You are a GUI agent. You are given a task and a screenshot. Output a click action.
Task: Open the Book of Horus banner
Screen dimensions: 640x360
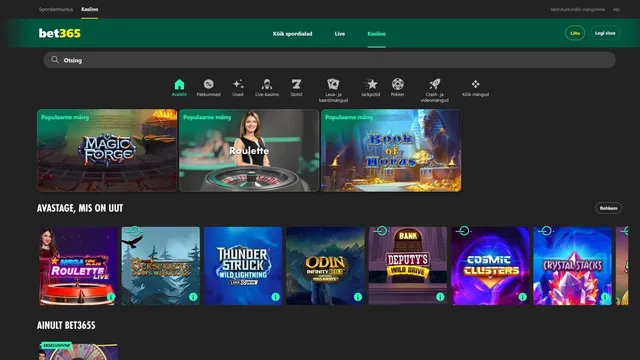pos(391,150)
